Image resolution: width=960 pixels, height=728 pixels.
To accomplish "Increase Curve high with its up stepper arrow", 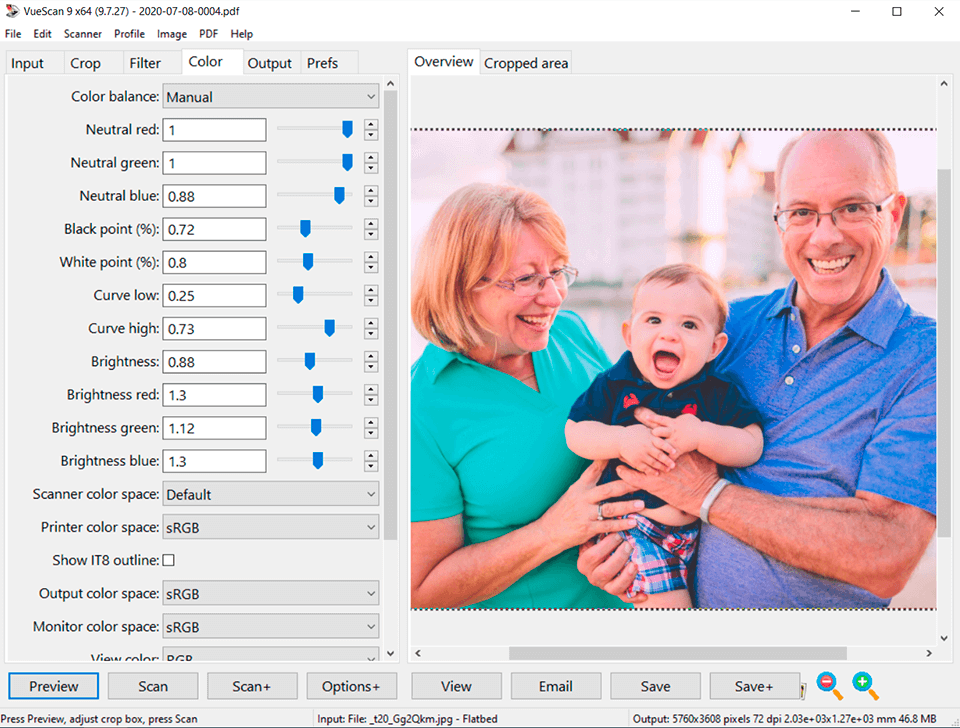I will pos(370,323).
